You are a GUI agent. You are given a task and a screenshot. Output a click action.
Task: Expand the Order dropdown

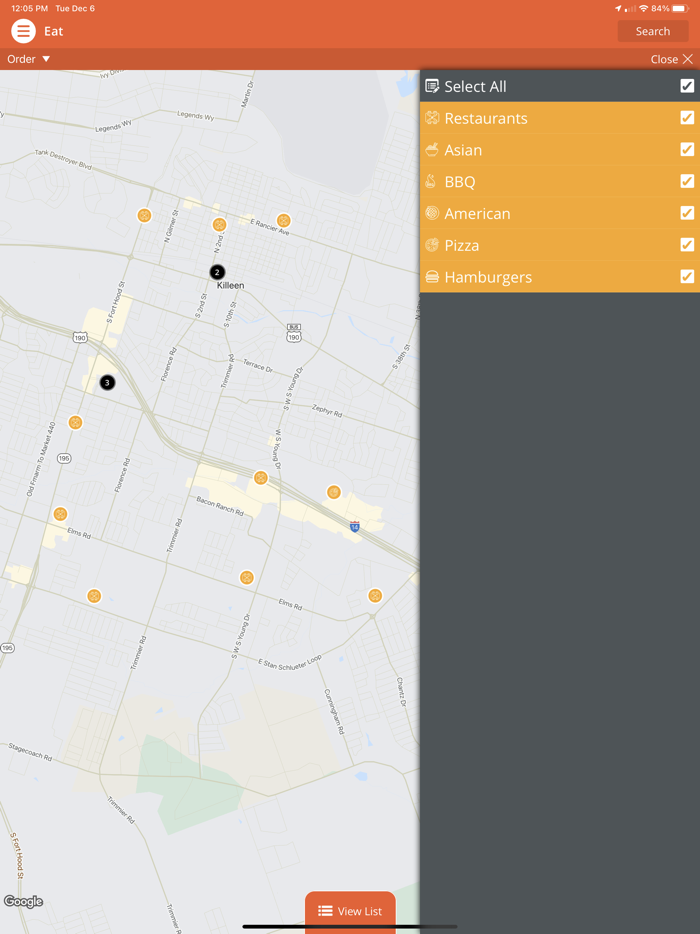[29, 59]
